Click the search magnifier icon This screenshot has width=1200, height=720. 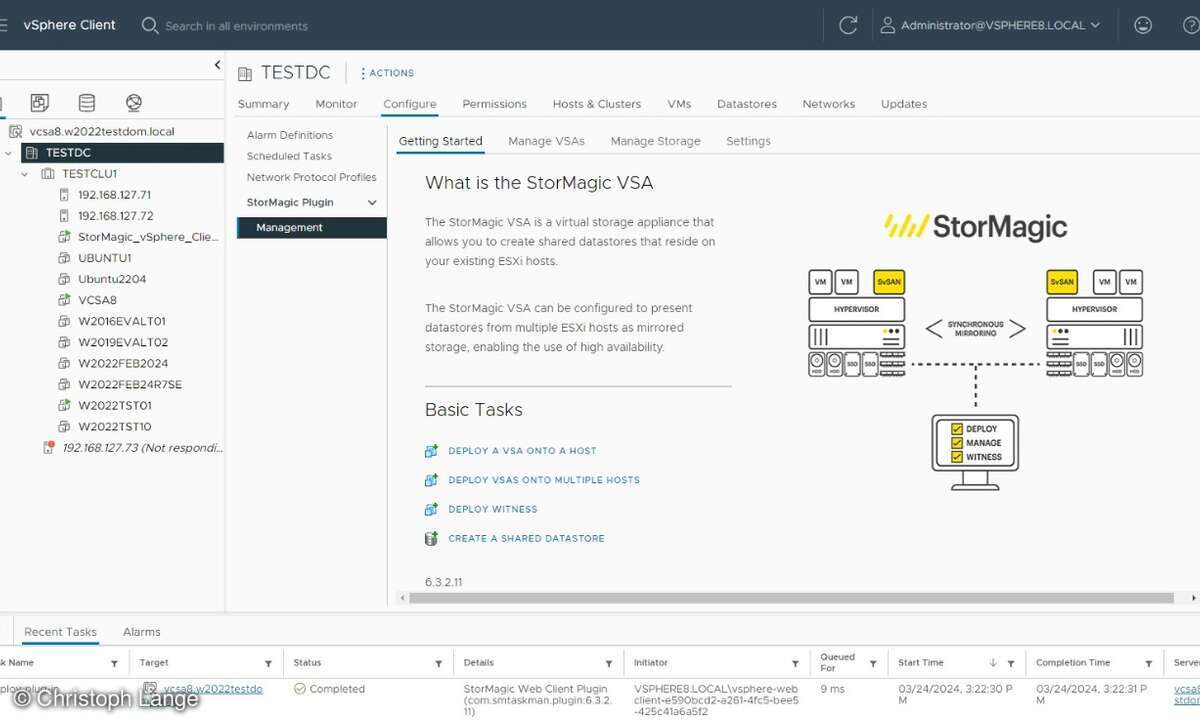tap(150, 25)
